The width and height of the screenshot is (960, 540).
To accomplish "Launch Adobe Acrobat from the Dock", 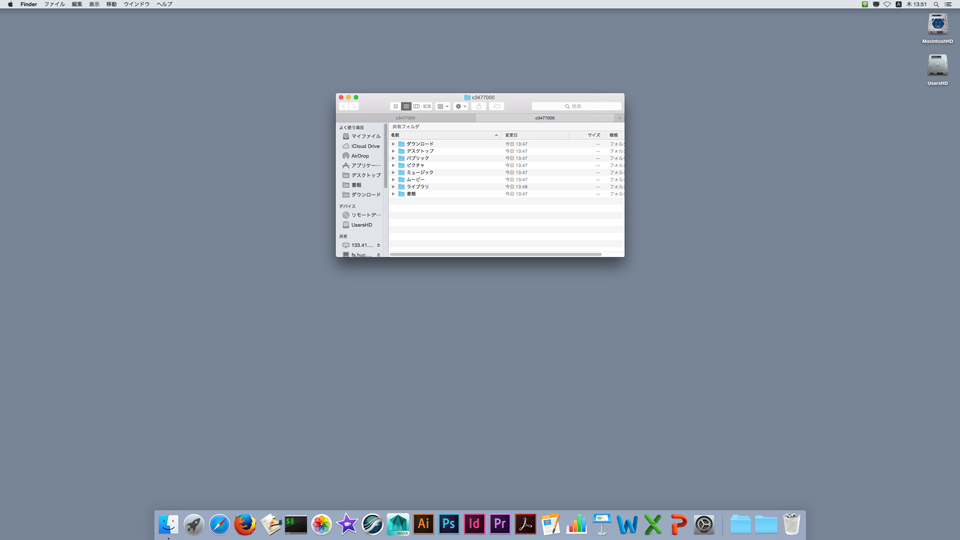I will pos(525,525).
